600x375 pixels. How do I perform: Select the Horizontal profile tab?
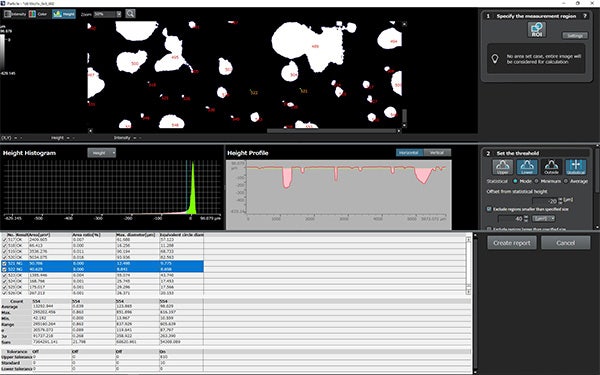[x=410, y=153]
